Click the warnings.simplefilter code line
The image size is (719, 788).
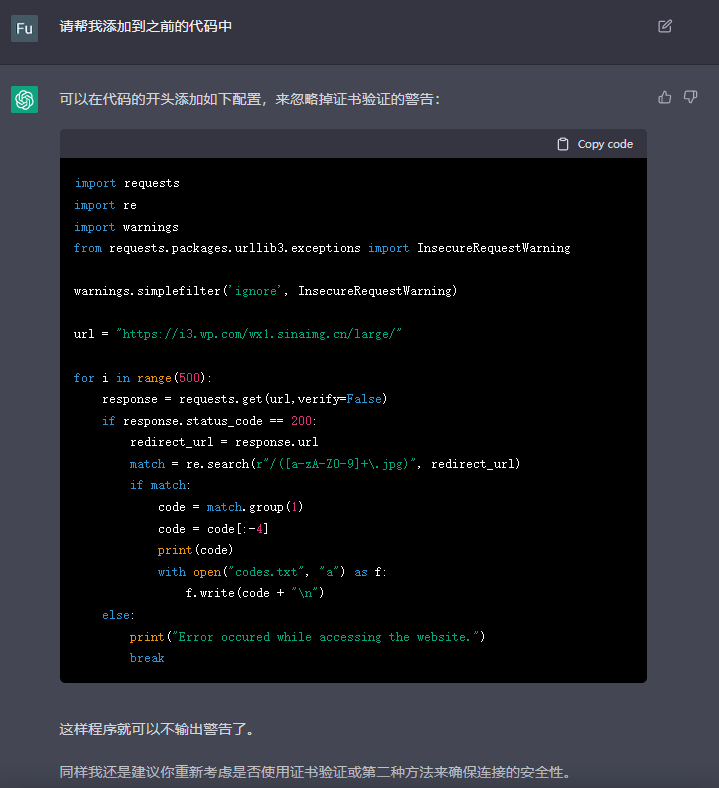coord(265,291)
